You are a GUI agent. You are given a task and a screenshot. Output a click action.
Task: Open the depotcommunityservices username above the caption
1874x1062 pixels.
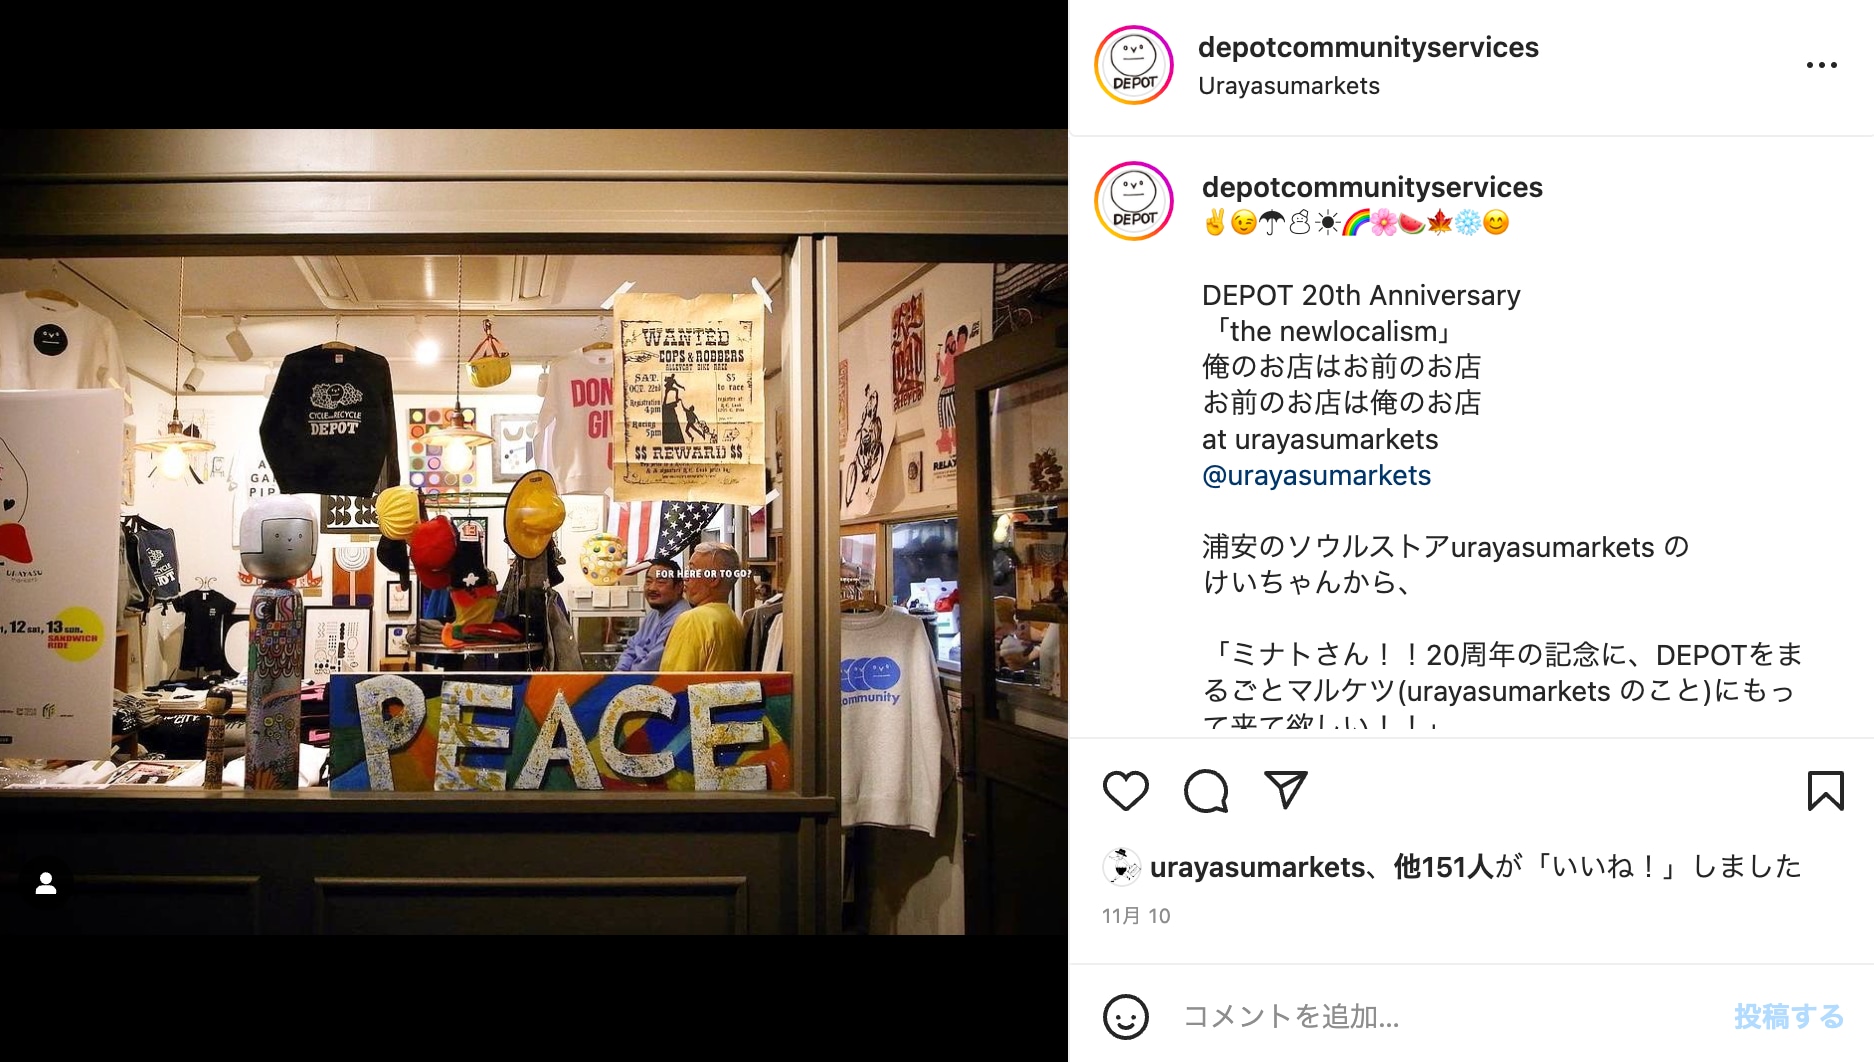click(1372, 187)
